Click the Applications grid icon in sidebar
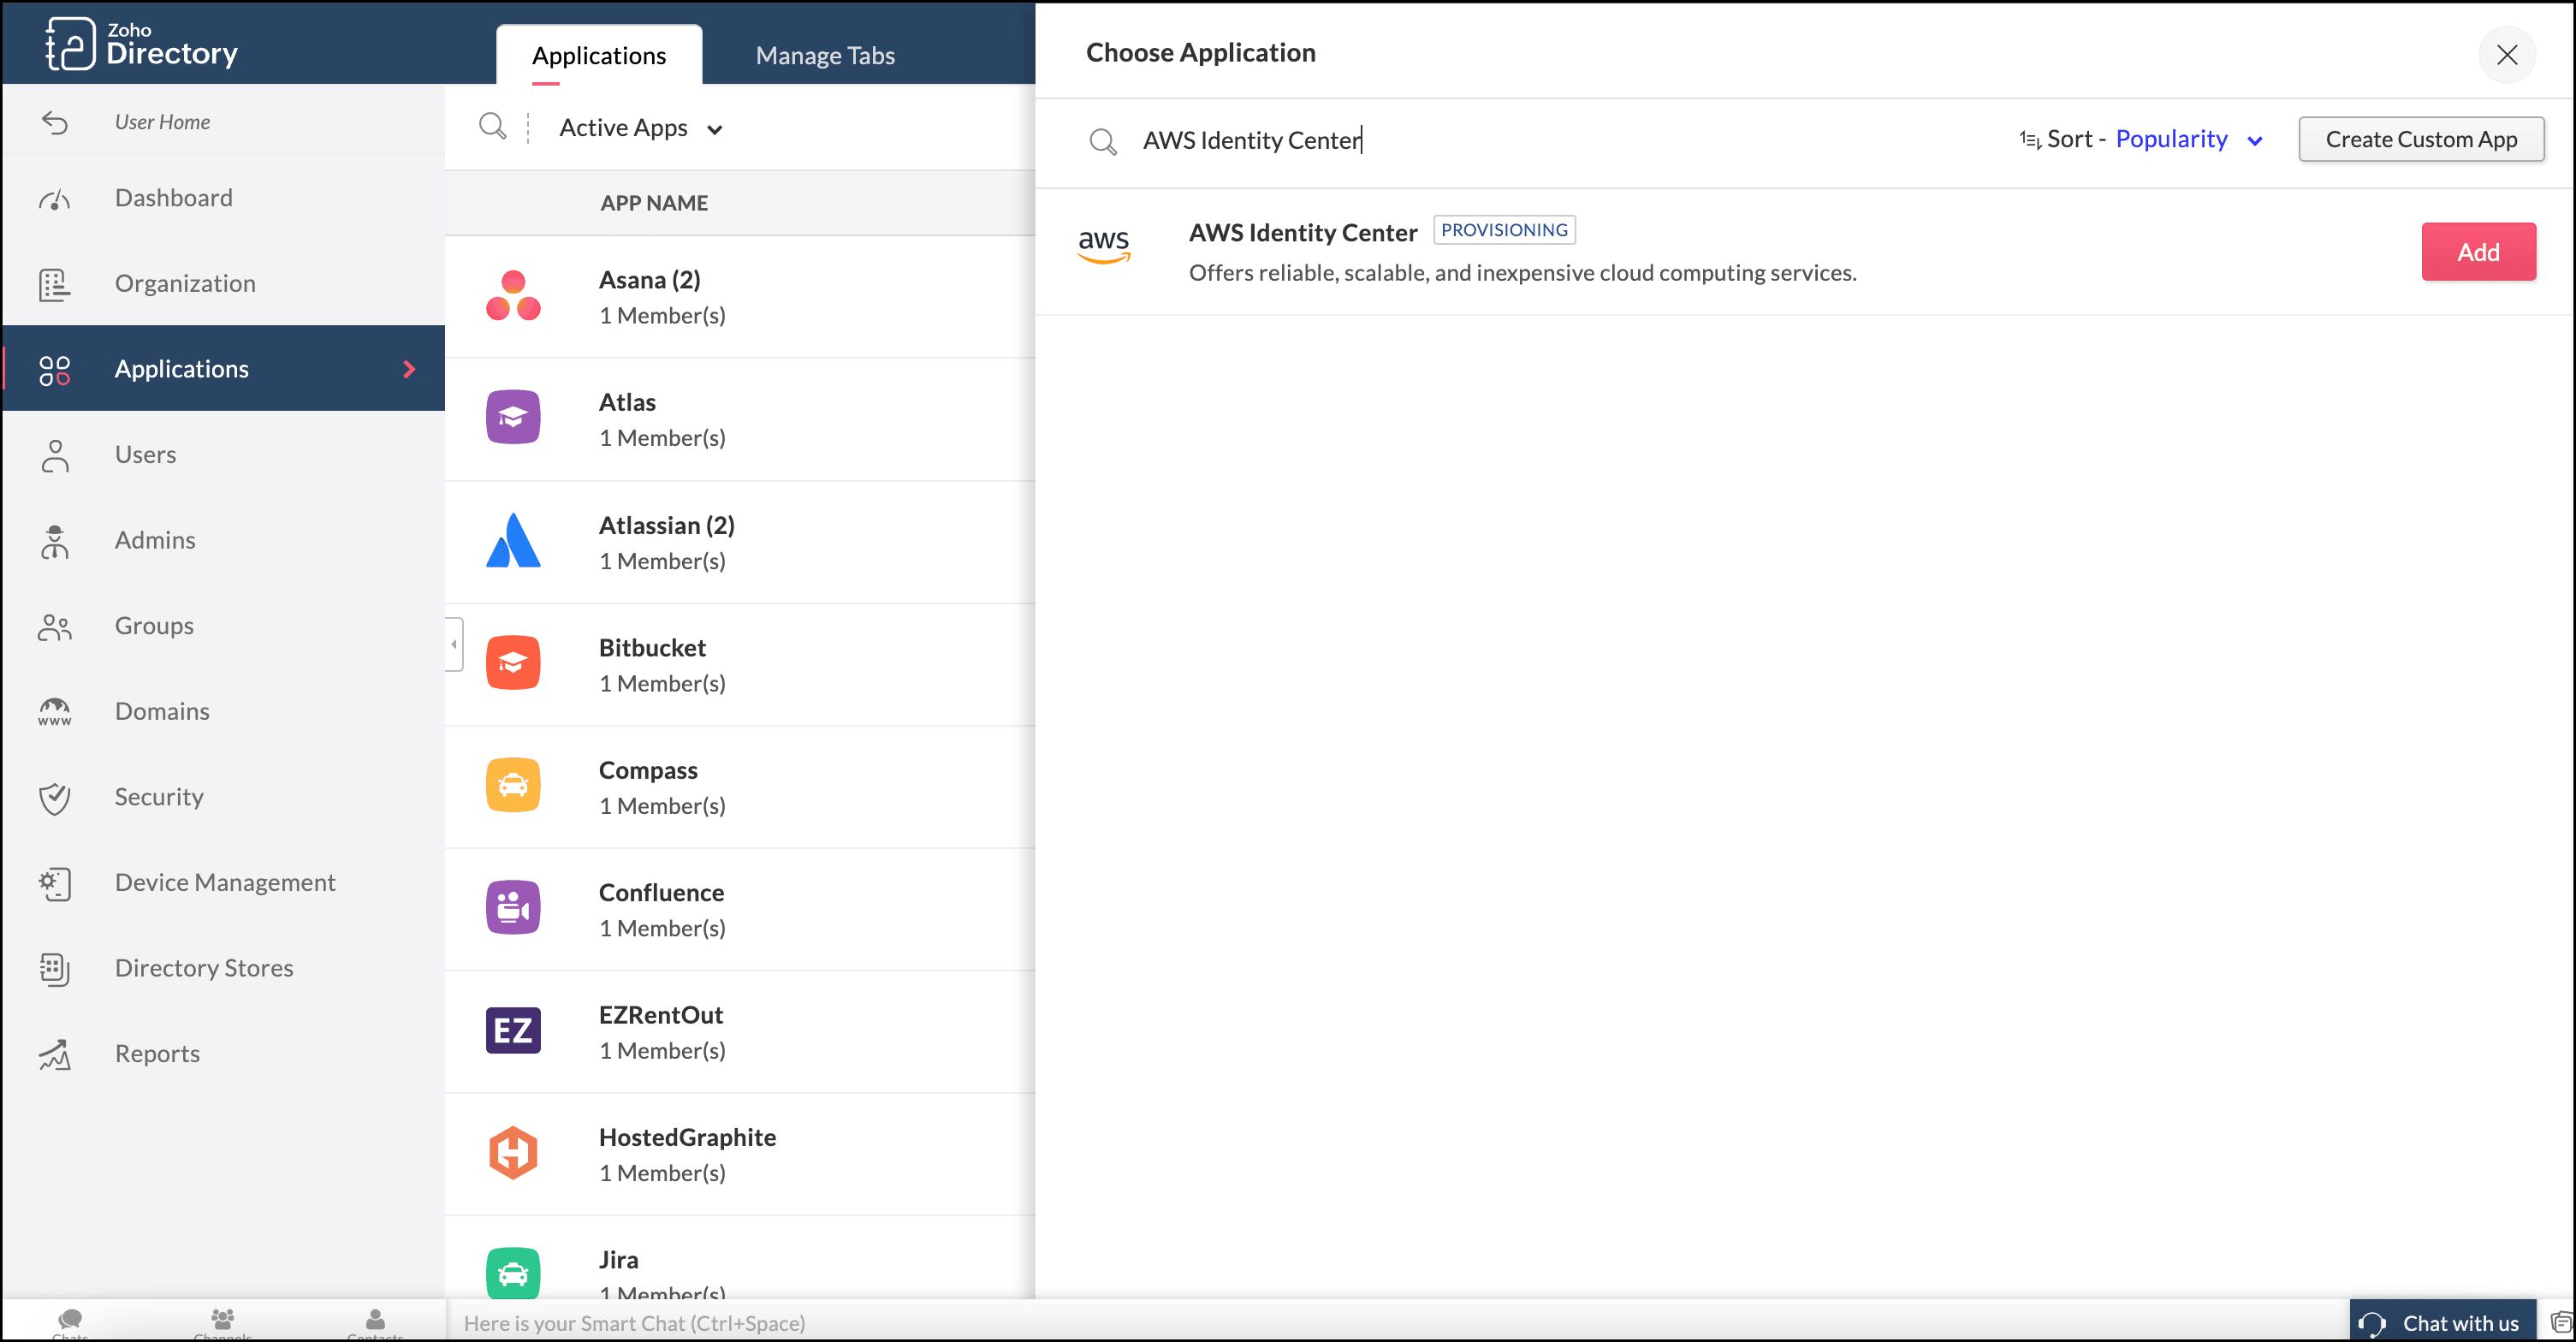Image resolution: width=2576 pixels, height=1342 pixels. click(55, 370)
